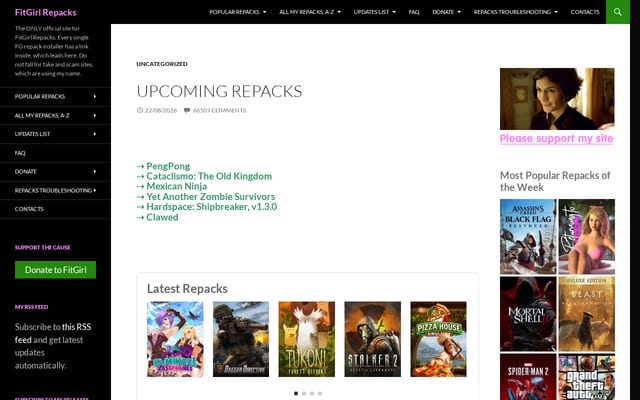This screenshot has width=640, height=400.
Task: Open Contacts in the left sidebar
Action: tap(29, 209)
